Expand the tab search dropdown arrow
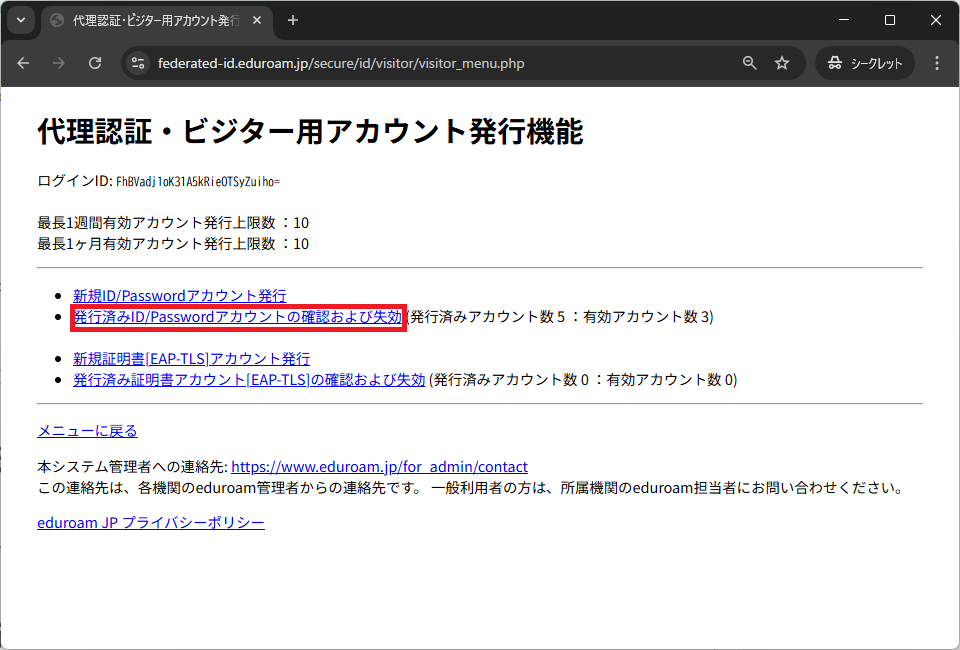This screenshot has height=650, width=960. tap(20, 20)
